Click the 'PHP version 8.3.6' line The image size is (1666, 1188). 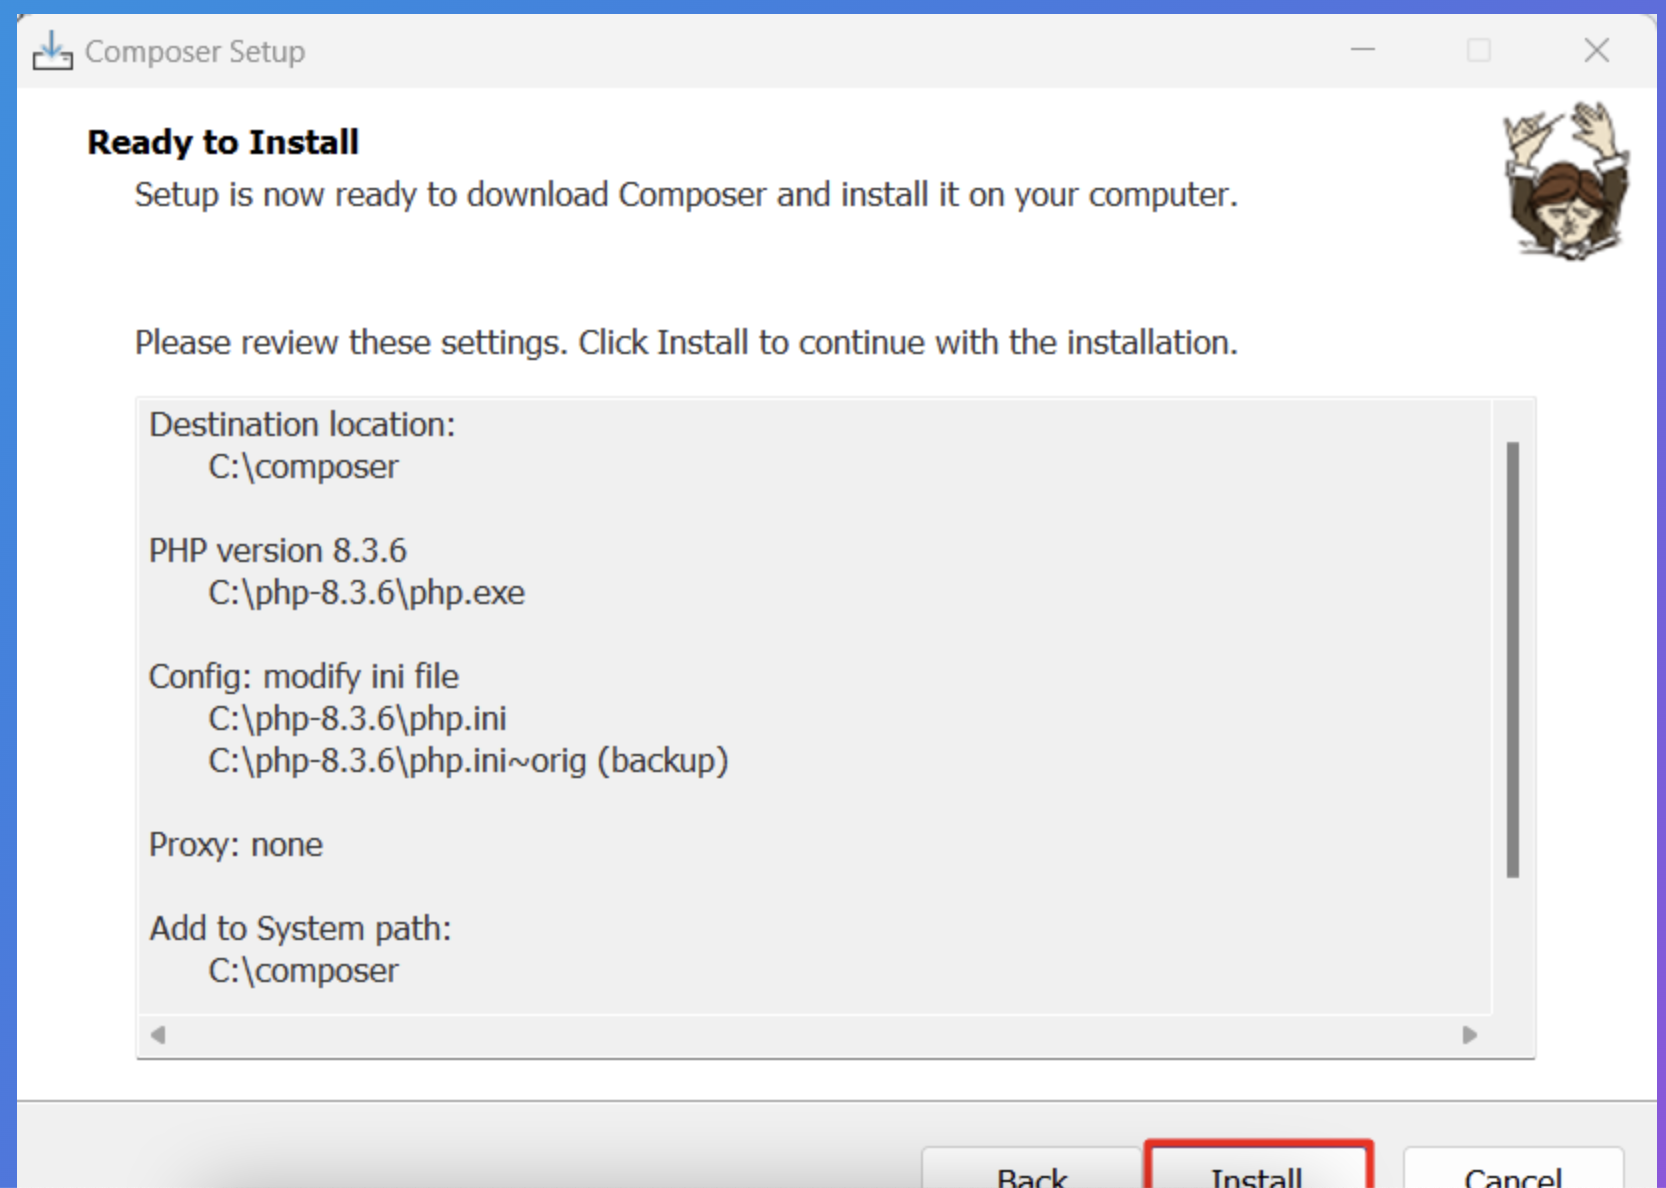pyautogui.click(x=278, y=551)
